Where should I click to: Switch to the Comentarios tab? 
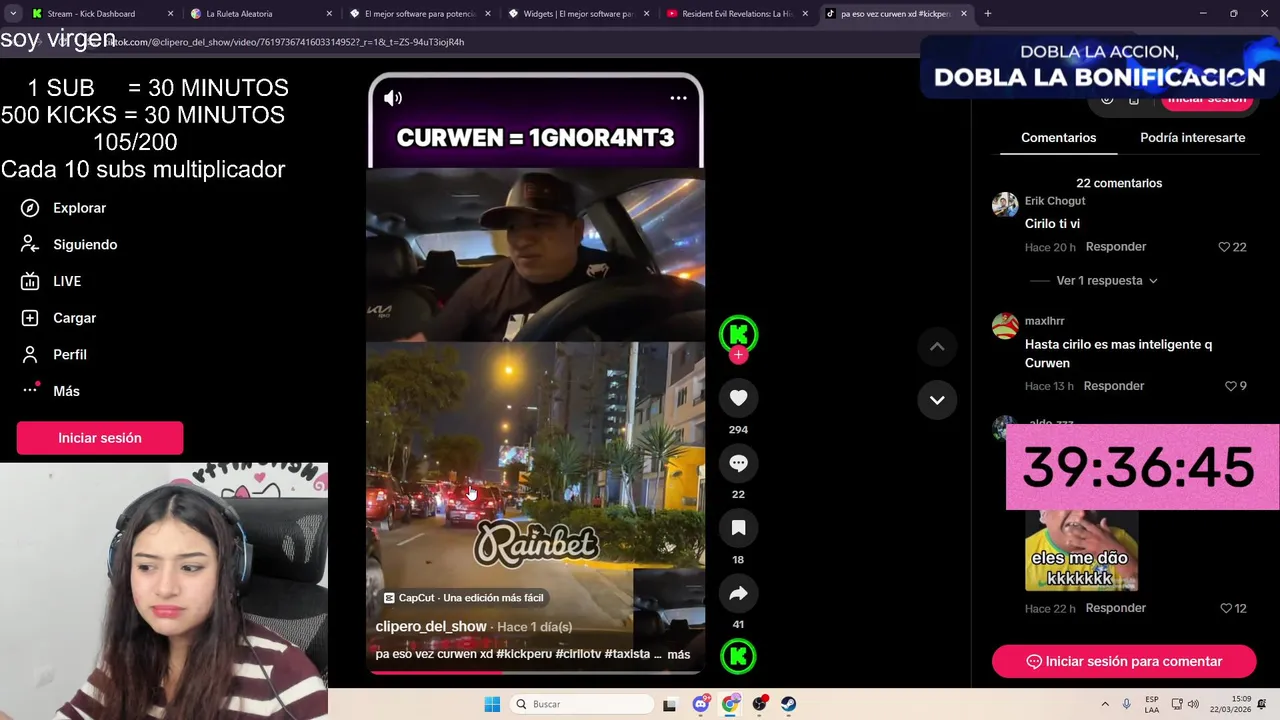1058,138
